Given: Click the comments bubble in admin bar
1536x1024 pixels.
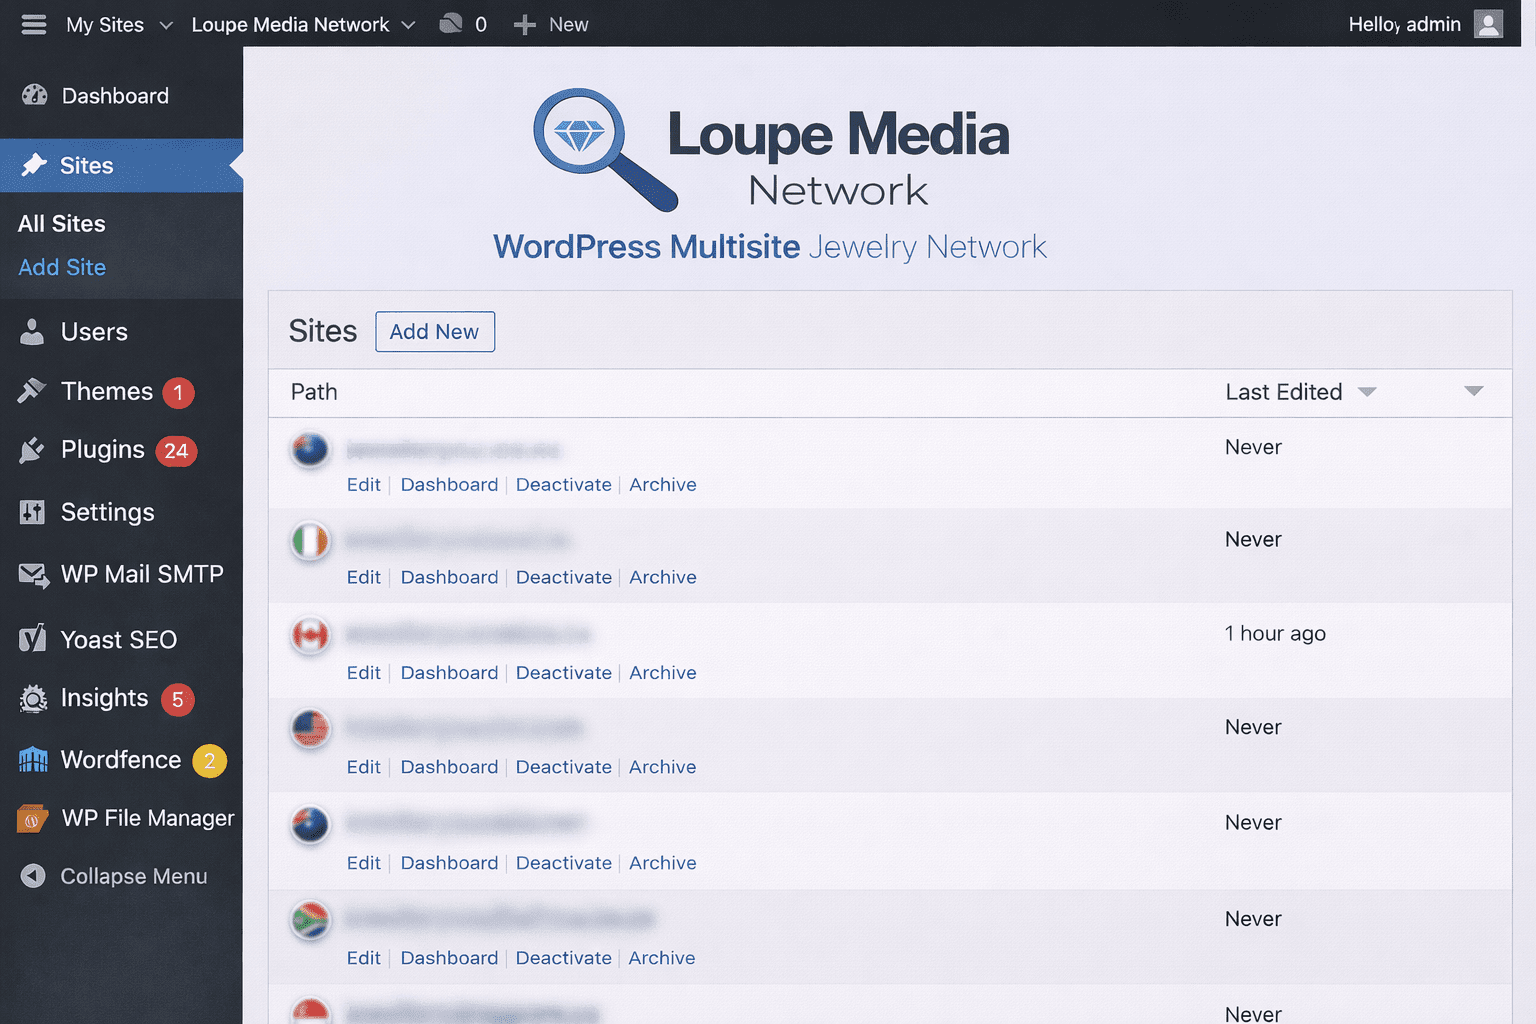Looking at the screenshot, I should pos(452,23).
